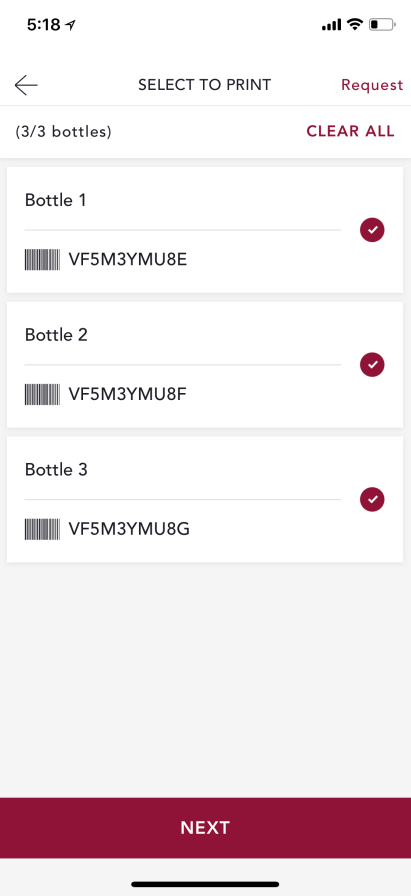Screen dimensions: 411x896
Task: Select the Bottle 1 card title
Action: coord(55,200)
